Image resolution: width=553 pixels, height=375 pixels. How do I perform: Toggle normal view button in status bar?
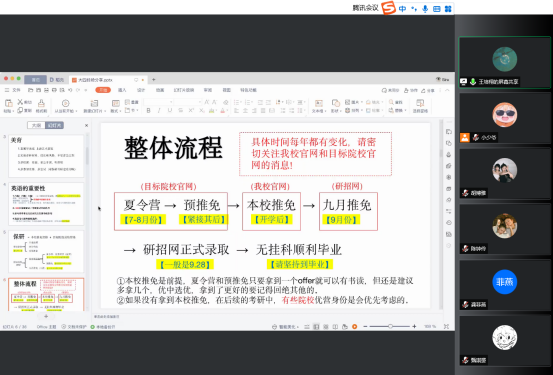coord(316,327)
